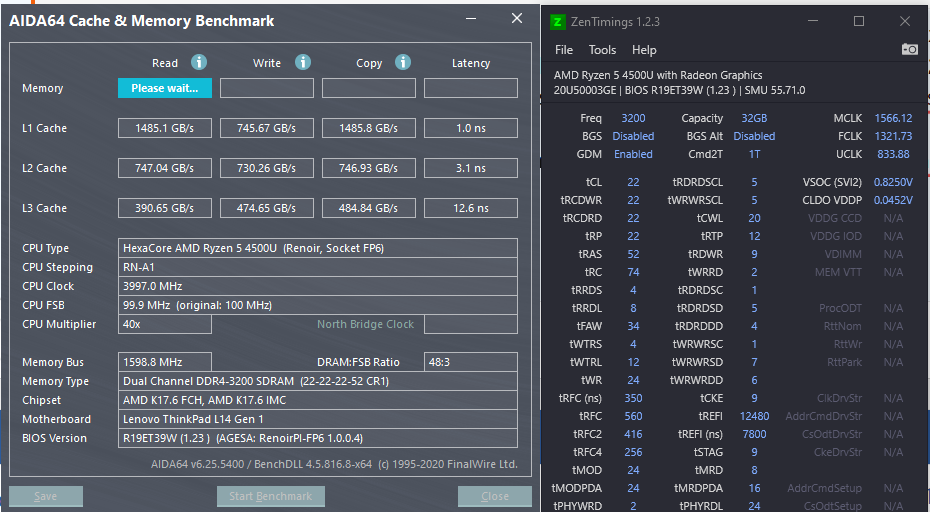Click the tRC value 74
Image resolution: width=930 pixels, height=512 pixels.
click(633, 272)
